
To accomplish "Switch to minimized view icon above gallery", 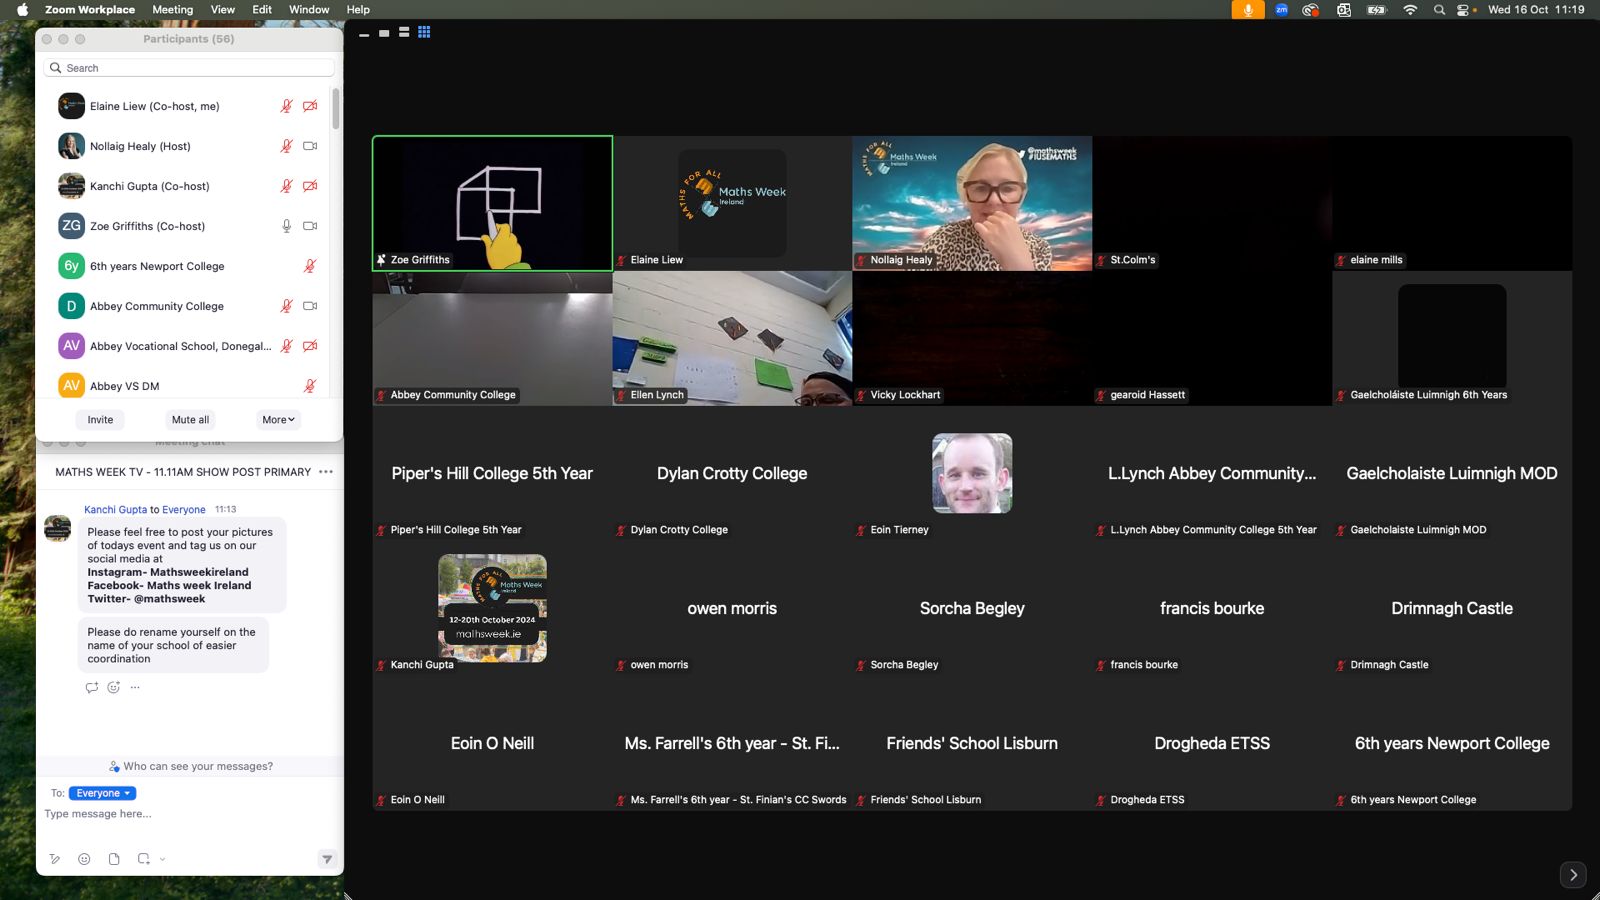I will [364, 33].
